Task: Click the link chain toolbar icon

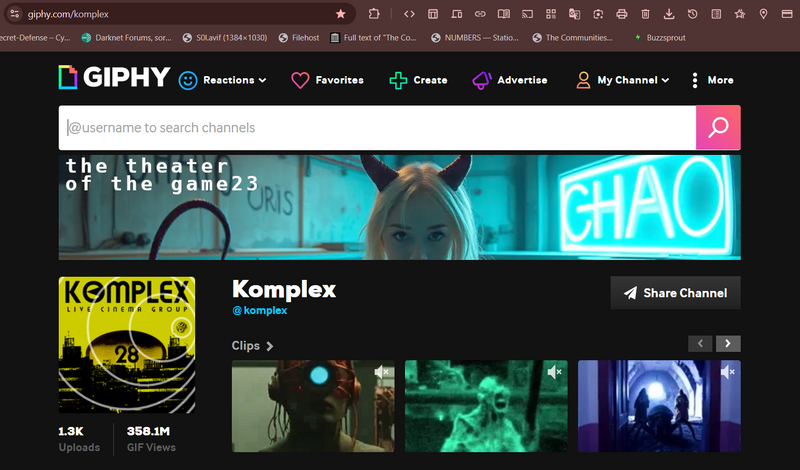Action: (480, 14)
